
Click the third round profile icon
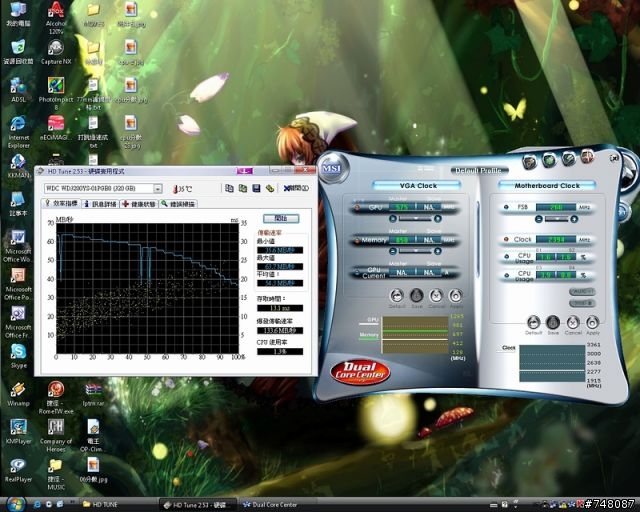(569, 158)
